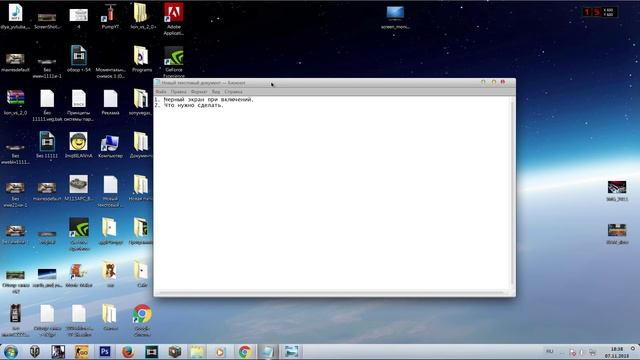The width and height of the screenshot is (640, 360).
Task: Open the filmstrip video editor taskbar icon
Action: click(x=151, y=351)
